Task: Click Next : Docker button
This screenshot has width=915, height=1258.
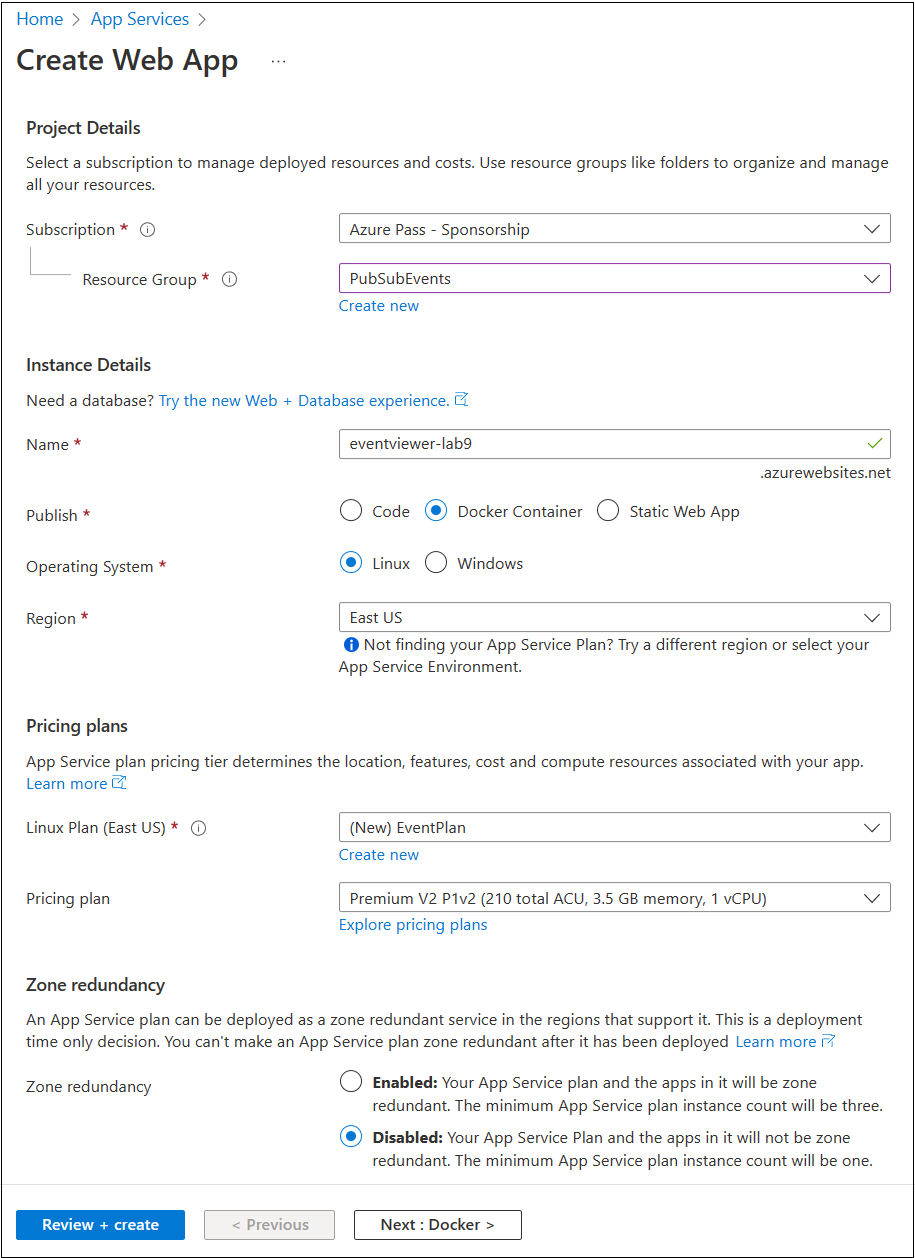Action: 437,1224
